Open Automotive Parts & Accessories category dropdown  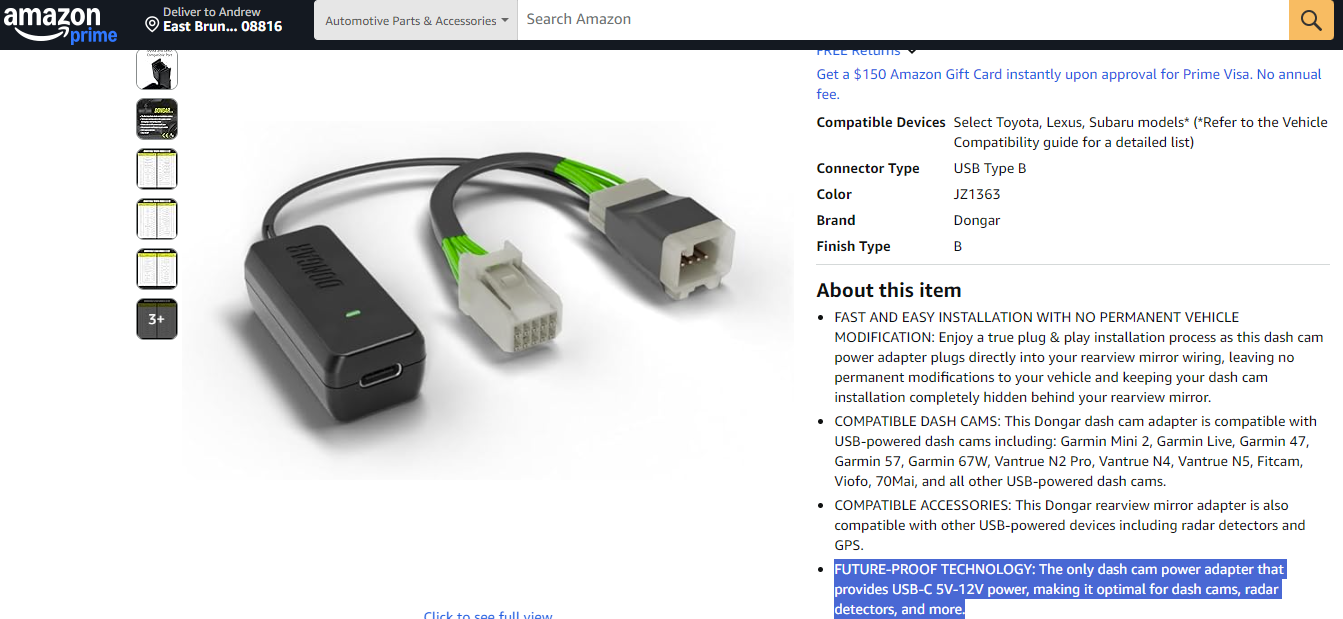pyautogui.click(x=416, y=20)
